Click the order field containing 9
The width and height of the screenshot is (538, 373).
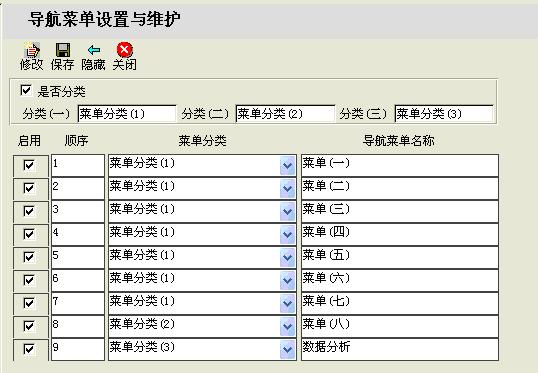pos(78,349)
